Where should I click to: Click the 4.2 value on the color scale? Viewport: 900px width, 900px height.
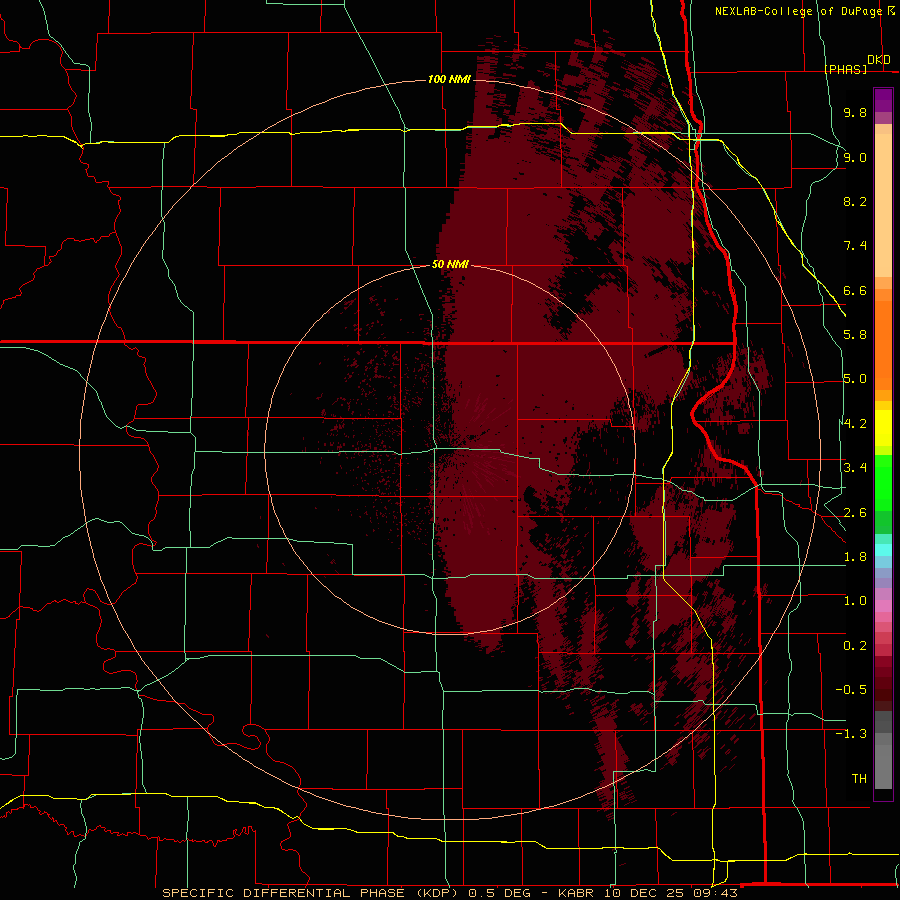pos(855,424)
